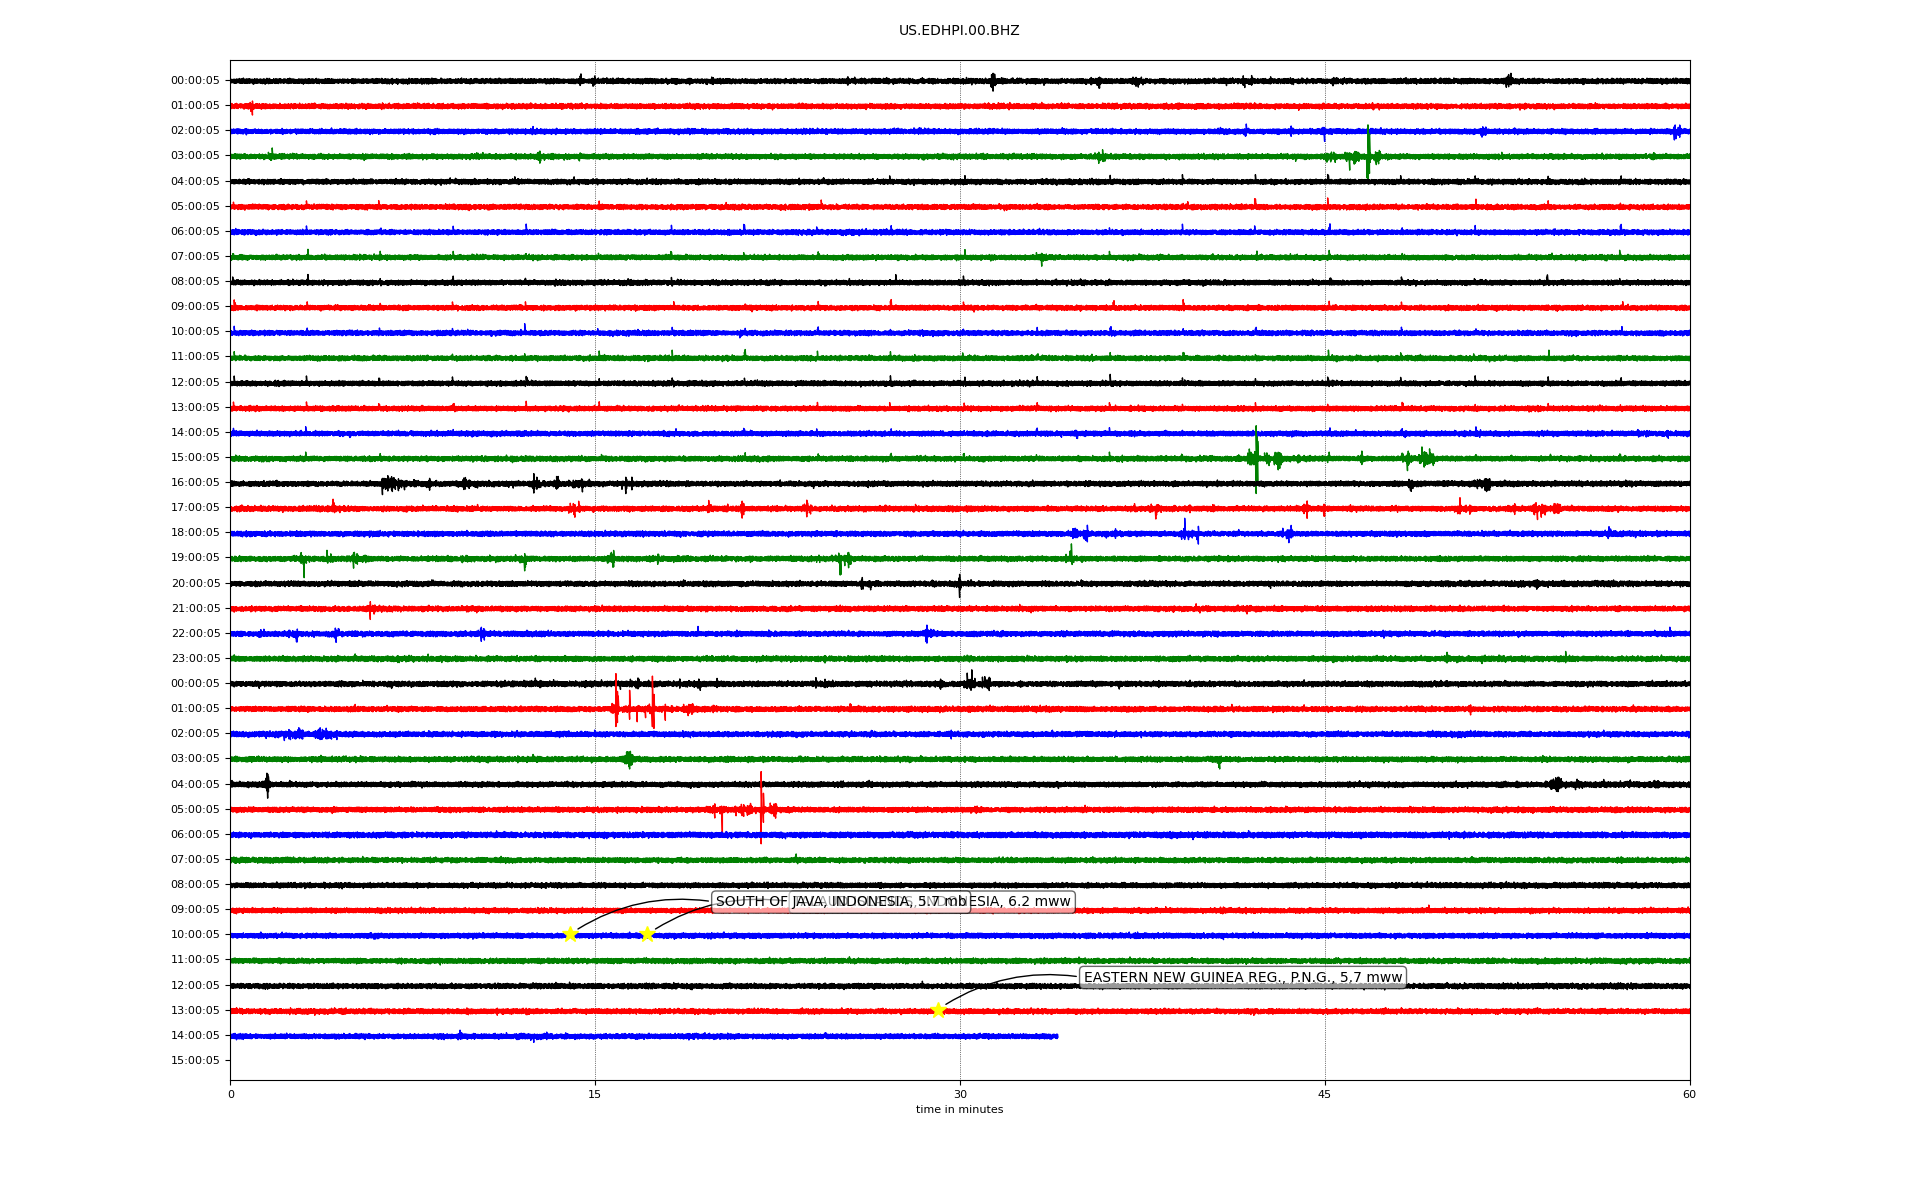Image resolution: width=1920 pixels, height=1200 pixels.
Task: Click the 14:00:05 label beside the short unfinished blue trace
Action: click(x=195, y=1035)
